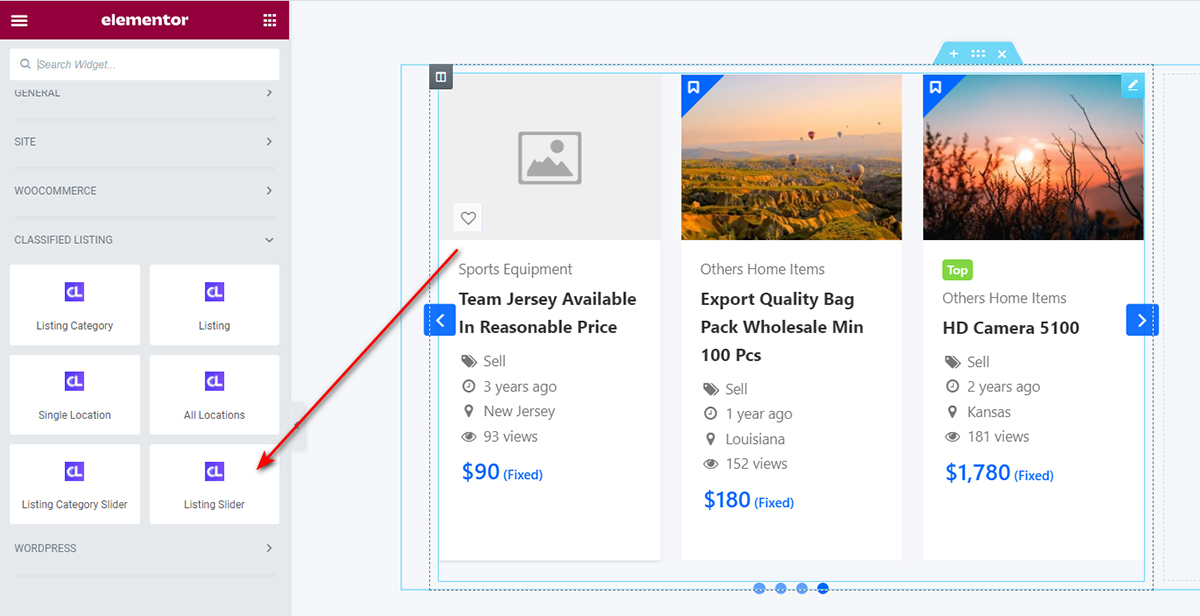Go to previous slide arrow

coord(440,320)
